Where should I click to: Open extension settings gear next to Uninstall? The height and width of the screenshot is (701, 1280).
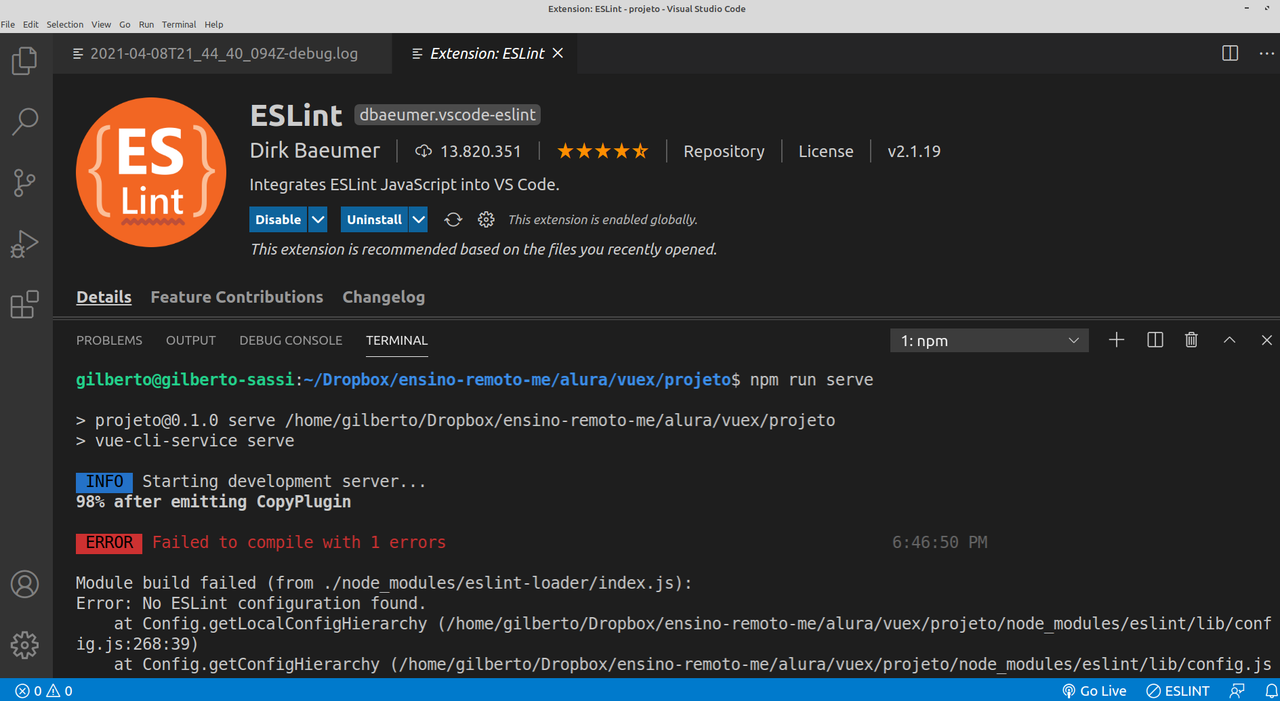[x=486, y=219]
